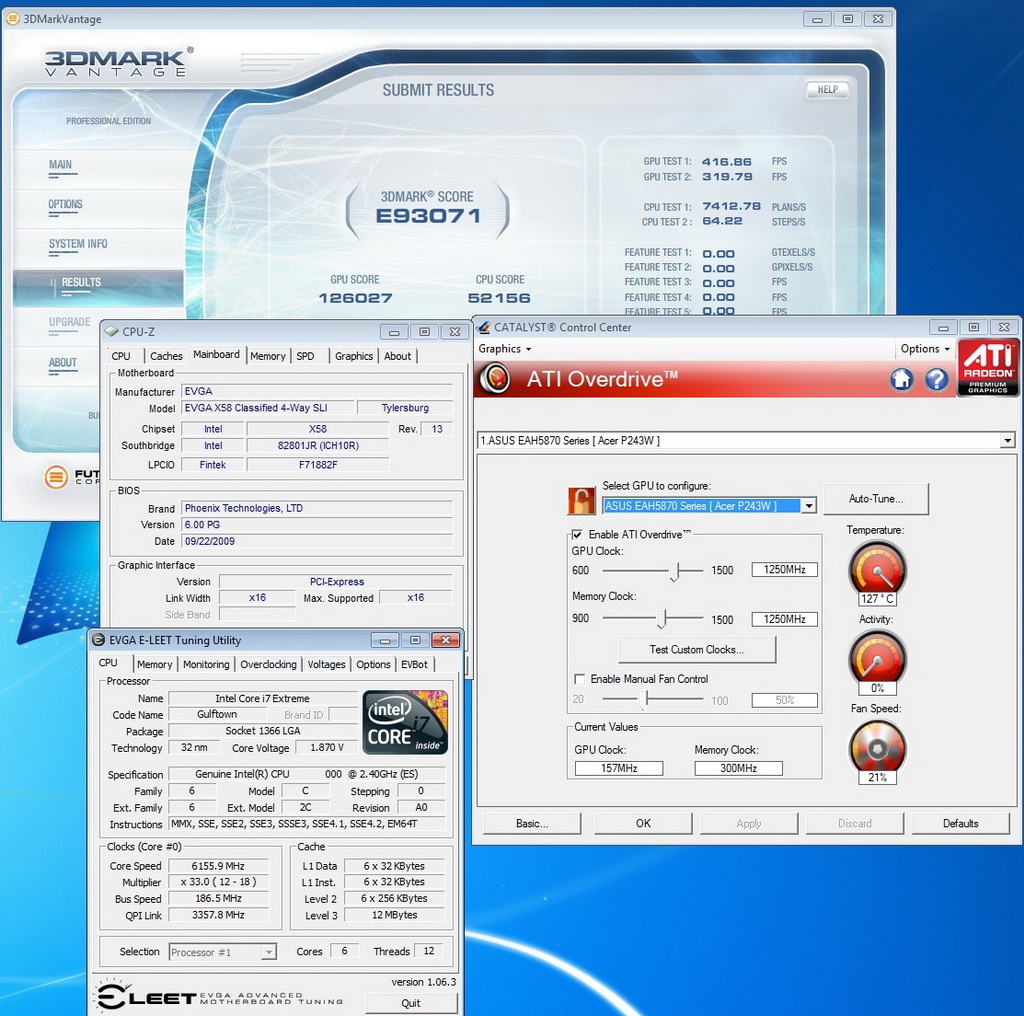Click the GPU Clock slider handle
1024x1016 pixels.
click(676, 572)
